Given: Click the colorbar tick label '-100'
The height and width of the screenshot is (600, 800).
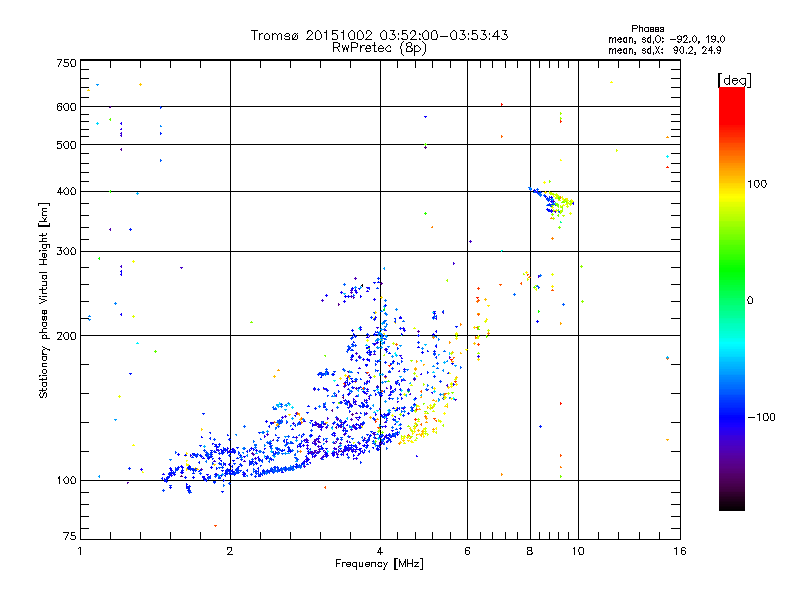Looking at the screenshot, I should 761,417.
